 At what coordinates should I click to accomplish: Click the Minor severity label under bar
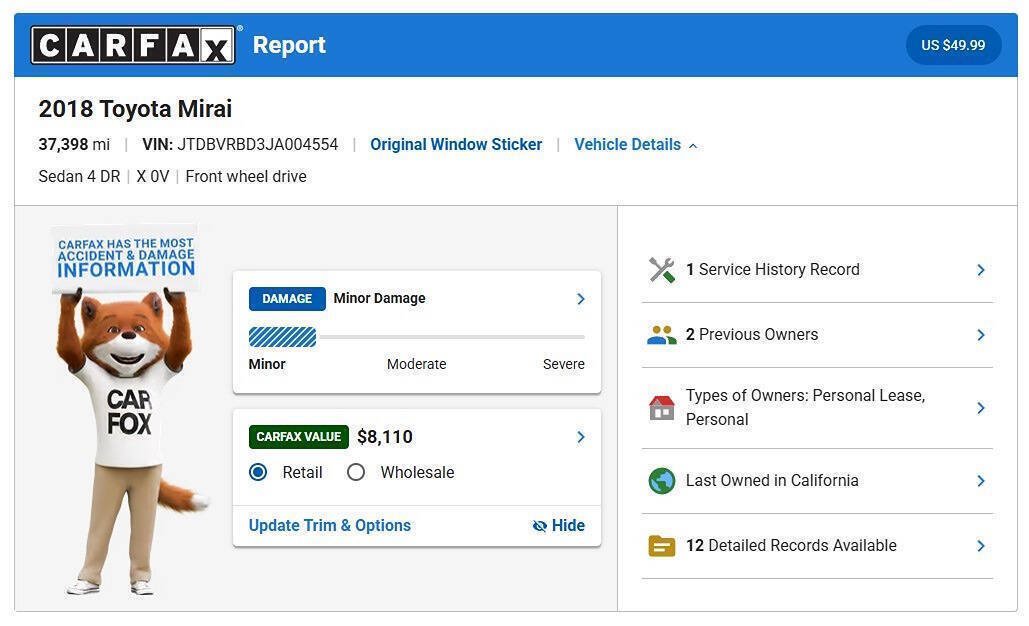click(267, 364)
